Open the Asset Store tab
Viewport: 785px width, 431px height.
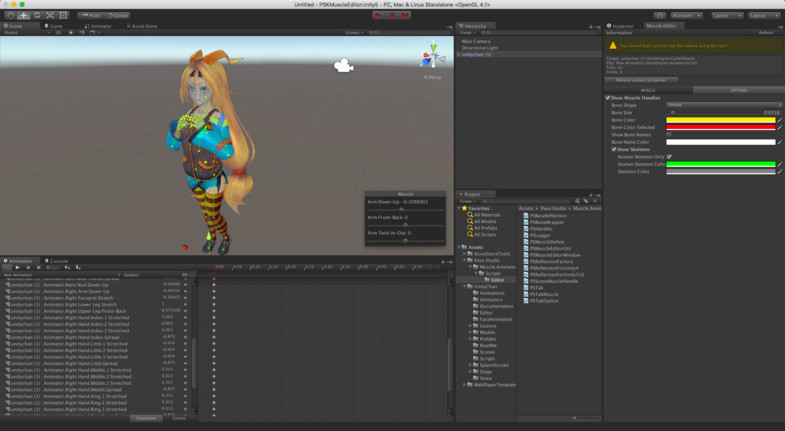click(x=141, y=26)
